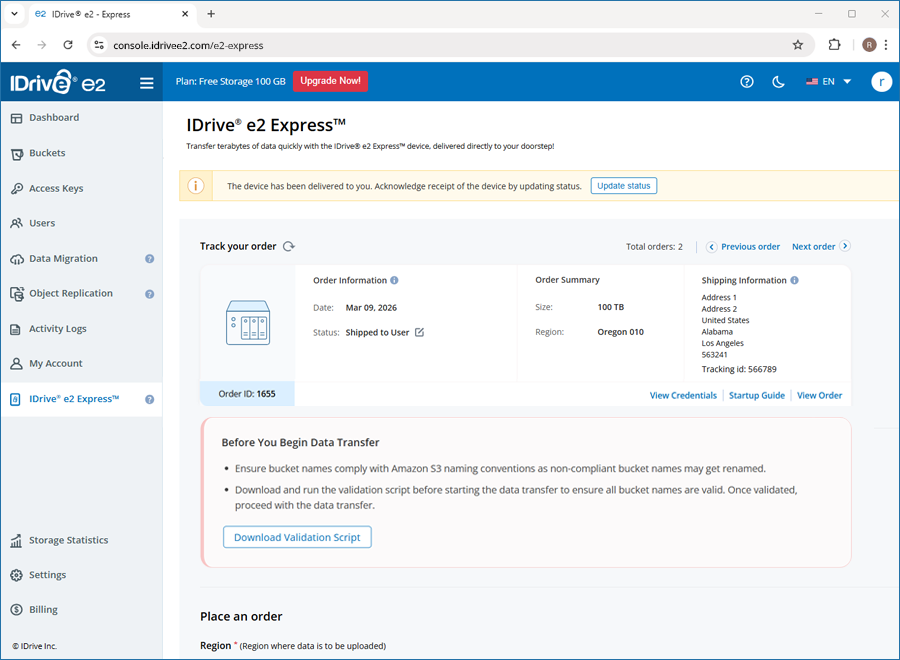Click the storage device illustration
The width and height of the screenshot is (900, 660).
click(248, 323)
